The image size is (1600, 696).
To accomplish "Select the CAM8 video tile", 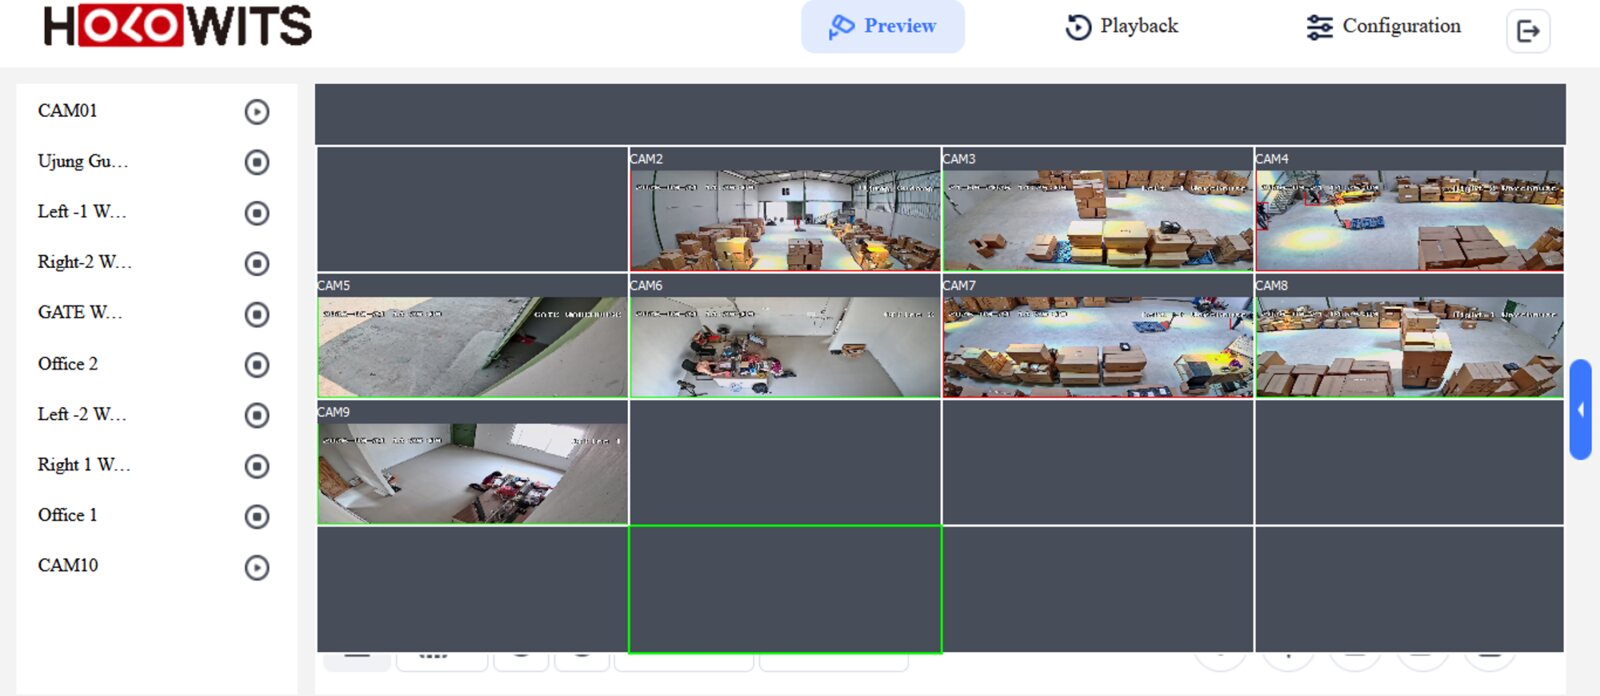I will coord(1409,337).
